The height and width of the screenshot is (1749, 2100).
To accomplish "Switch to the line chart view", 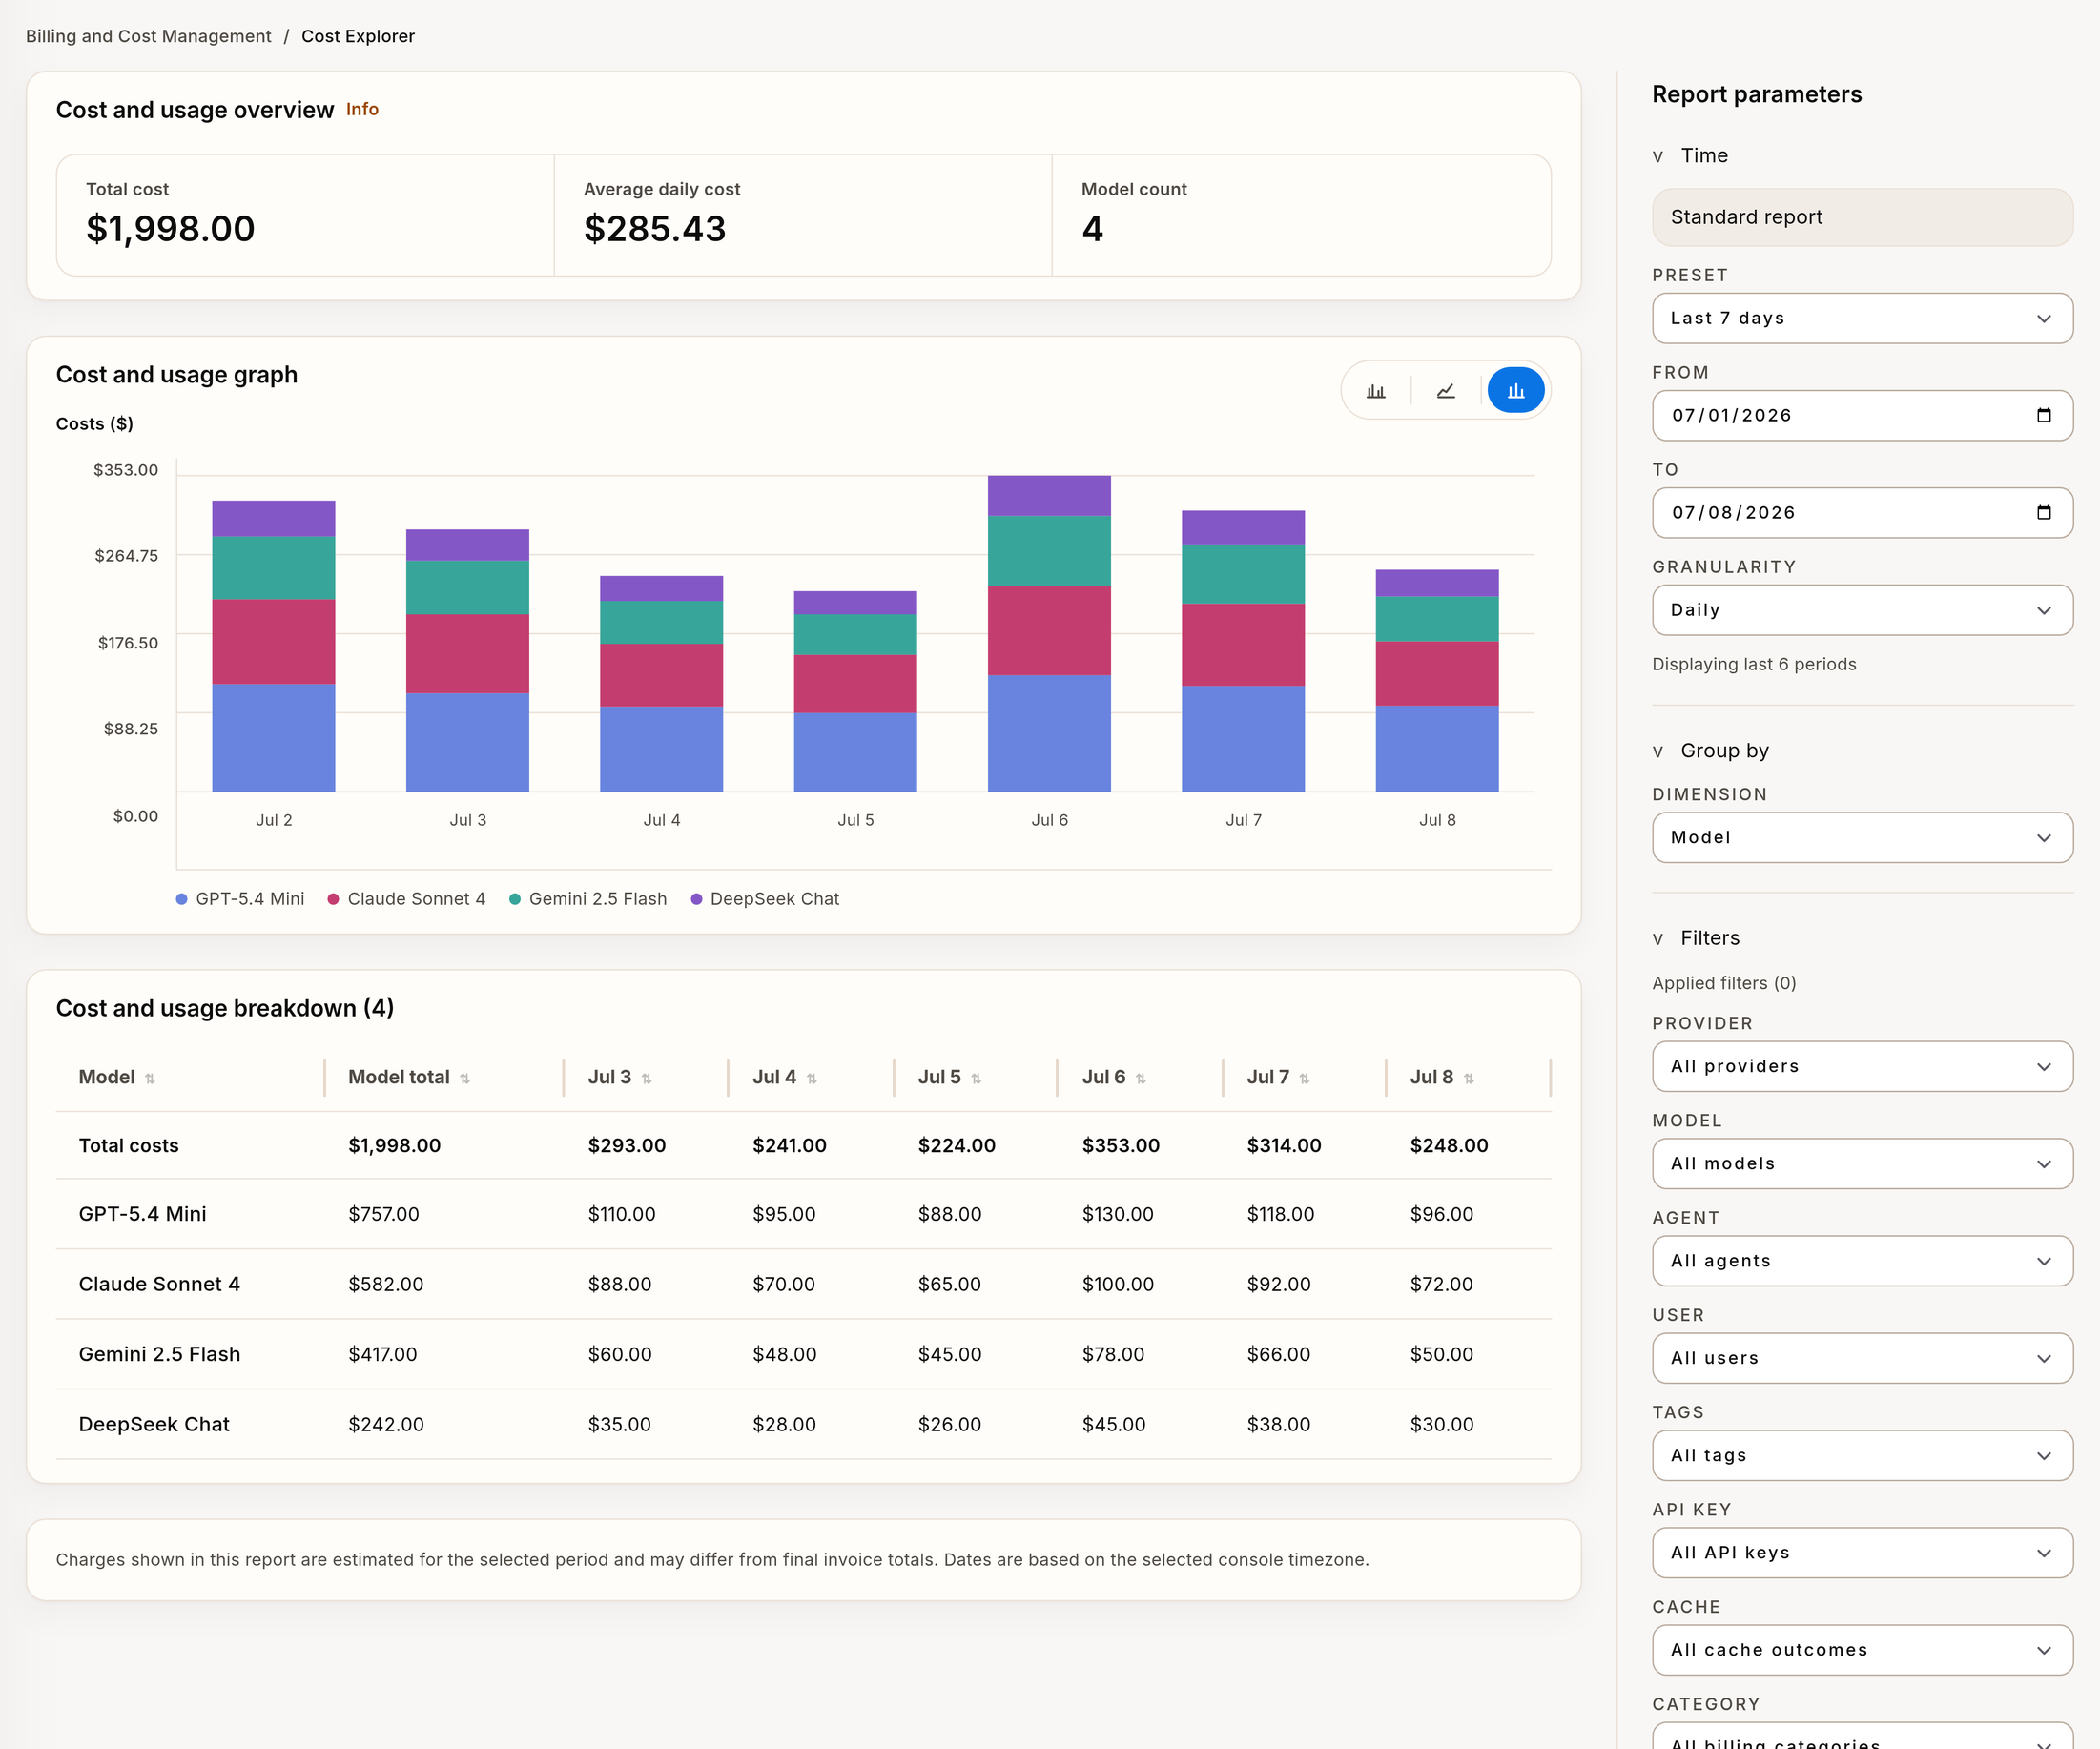I will [1446, 391].
